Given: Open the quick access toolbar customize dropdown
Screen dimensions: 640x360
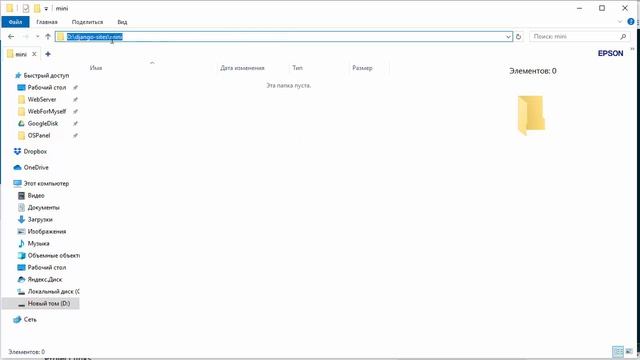Looking at the screenshot, I should pos(46,9).
